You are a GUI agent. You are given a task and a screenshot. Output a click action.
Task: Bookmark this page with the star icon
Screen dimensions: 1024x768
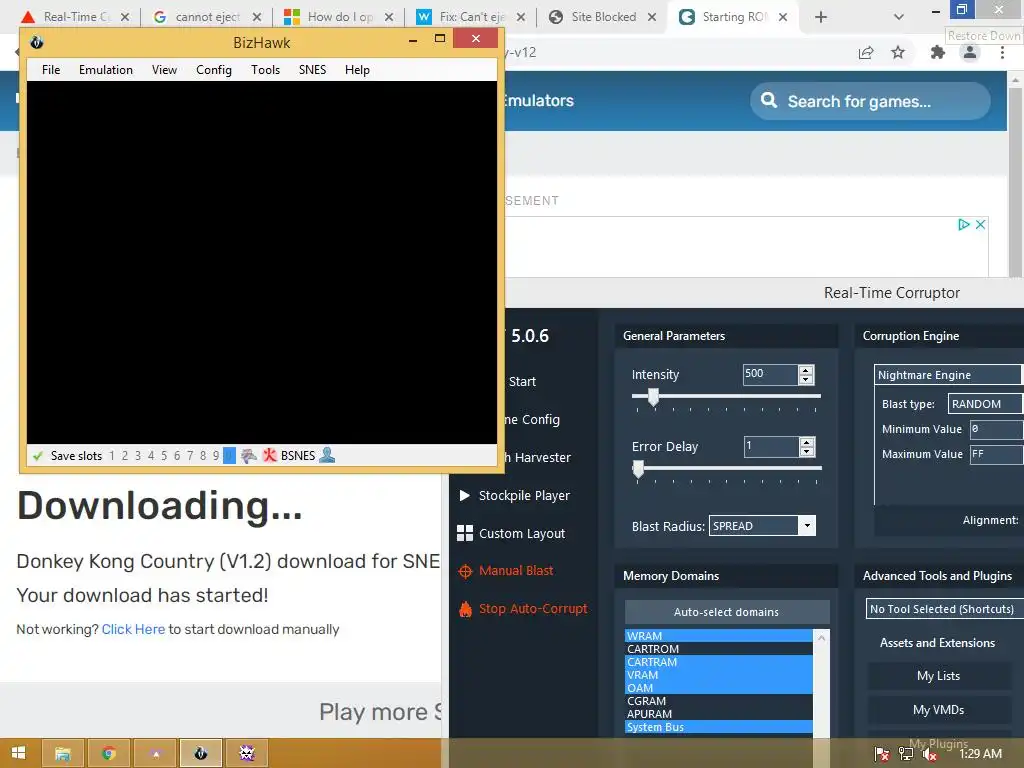(898, 52)
